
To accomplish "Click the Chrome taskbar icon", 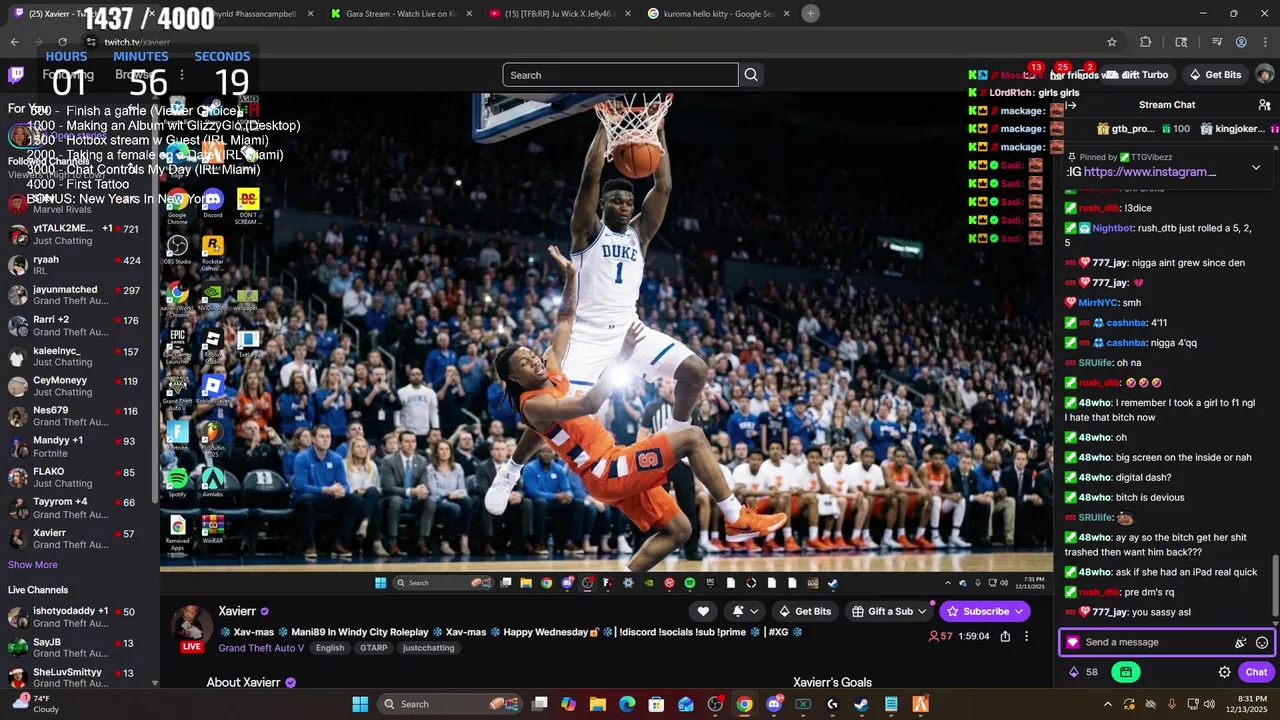I will pyautogui.click(x=744, y=704).
